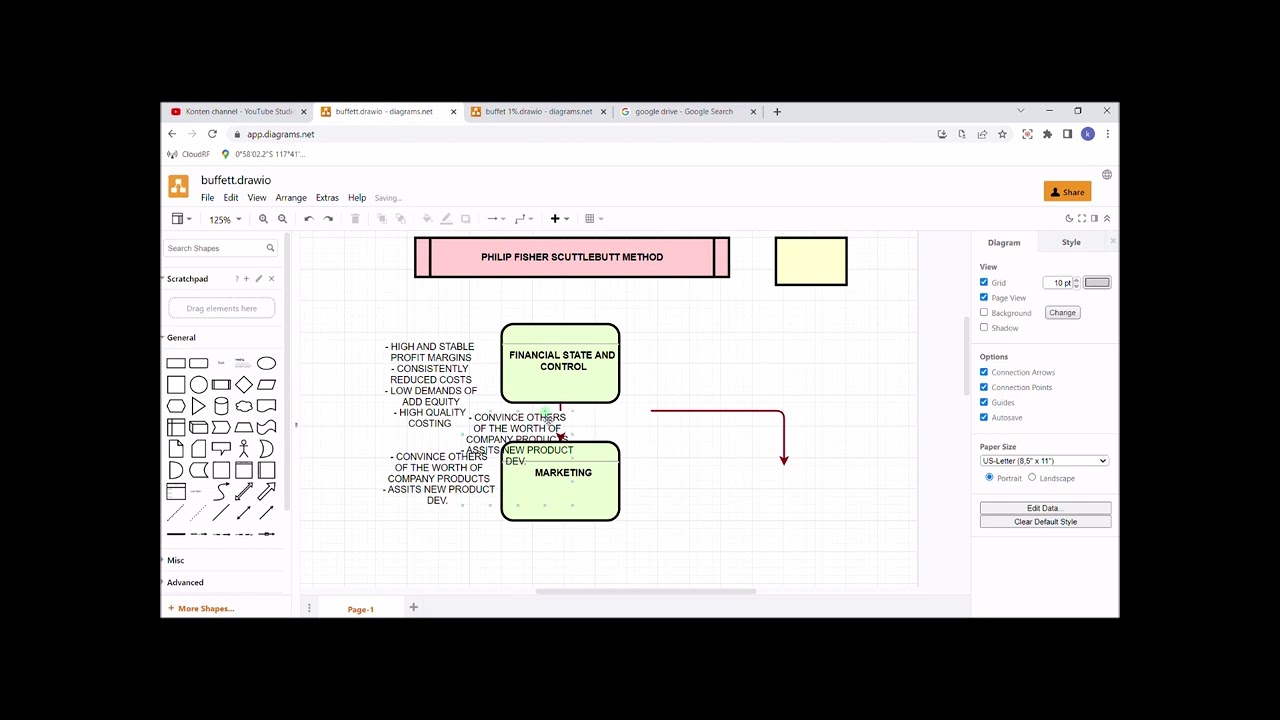This screenshot has width=1280, height=720.
Task: Reload the browser page
Action: tap(212, 134)
